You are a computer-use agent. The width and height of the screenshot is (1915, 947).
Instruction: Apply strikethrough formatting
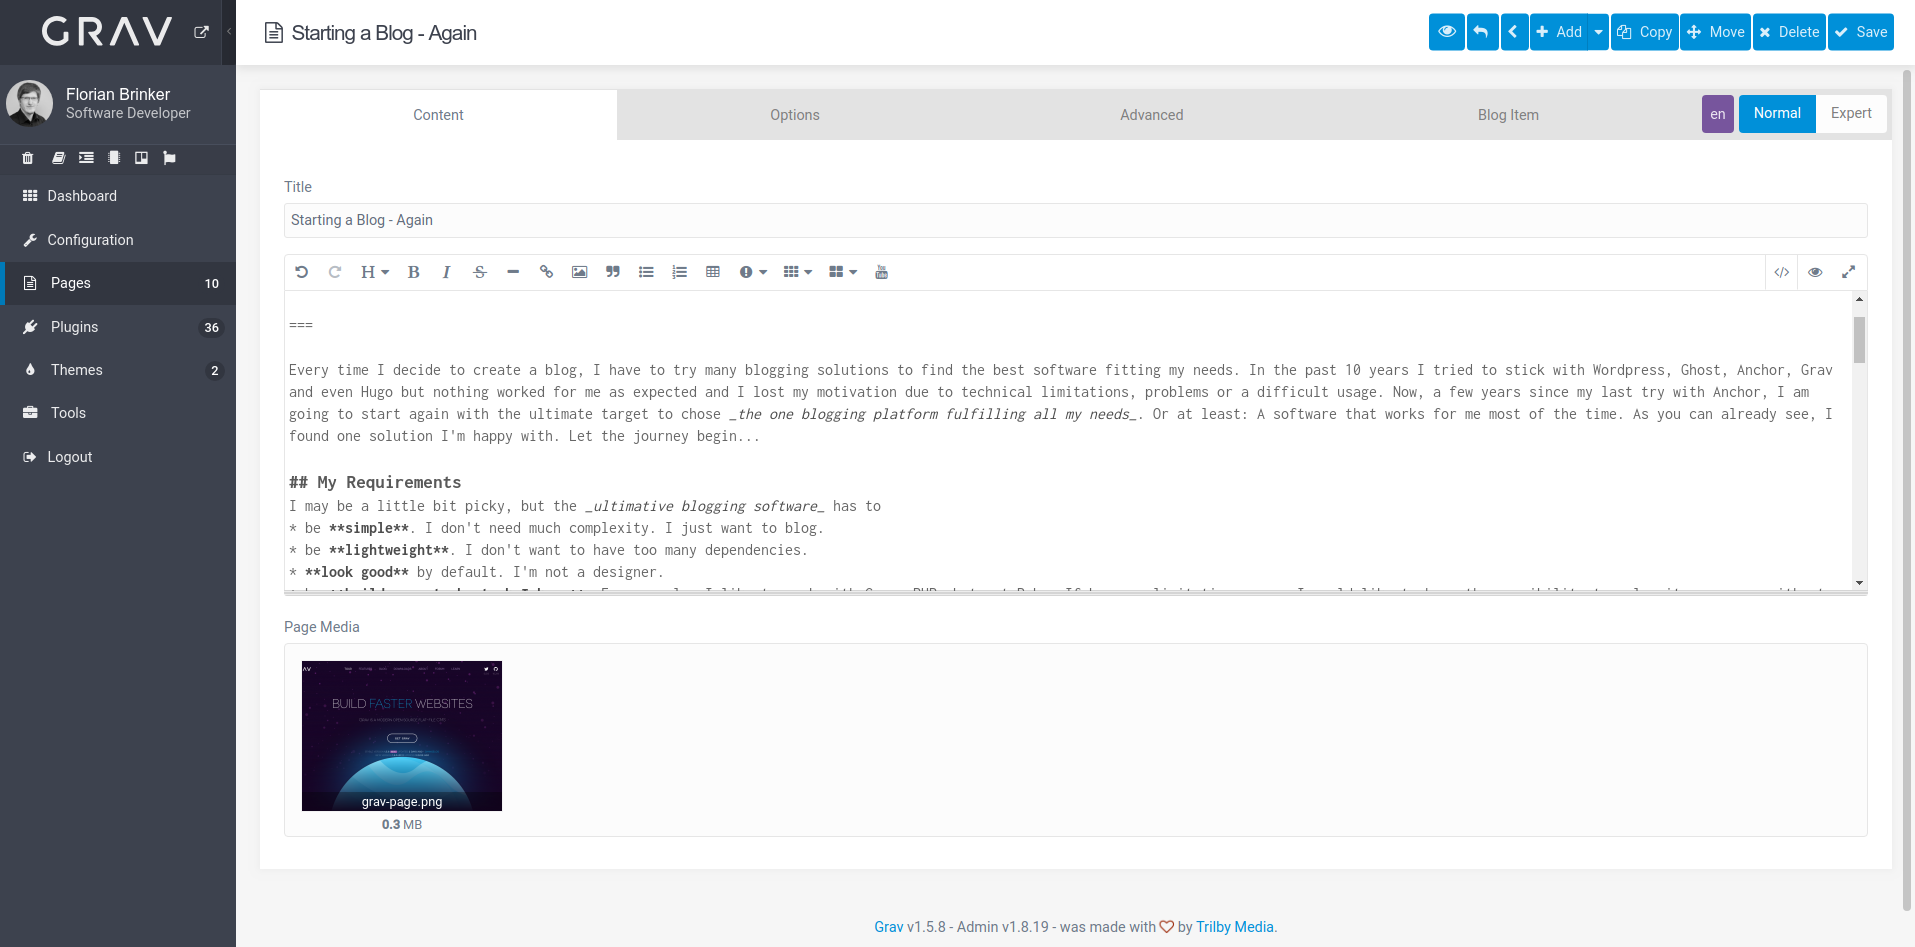pyautogui.click(x=480, y=272)
